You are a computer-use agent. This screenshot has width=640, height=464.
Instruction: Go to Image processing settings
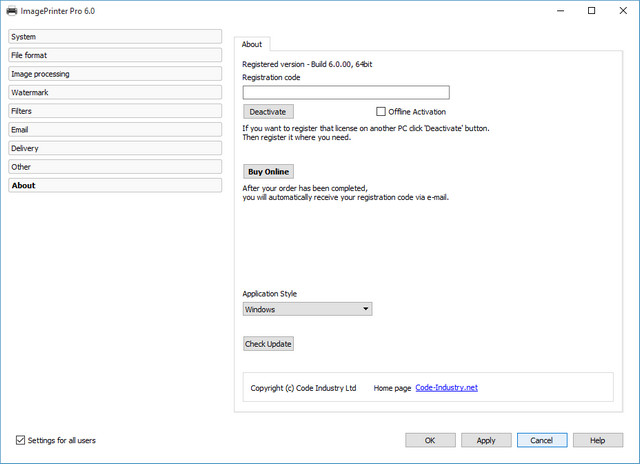(114, 74)
